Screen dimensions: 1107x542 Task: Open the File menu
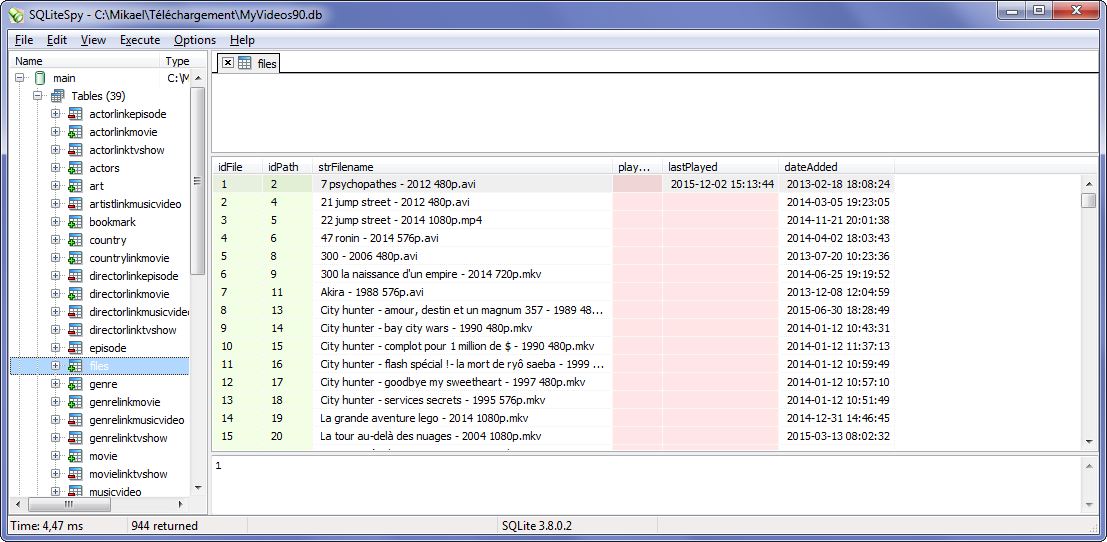coord(24,40)
